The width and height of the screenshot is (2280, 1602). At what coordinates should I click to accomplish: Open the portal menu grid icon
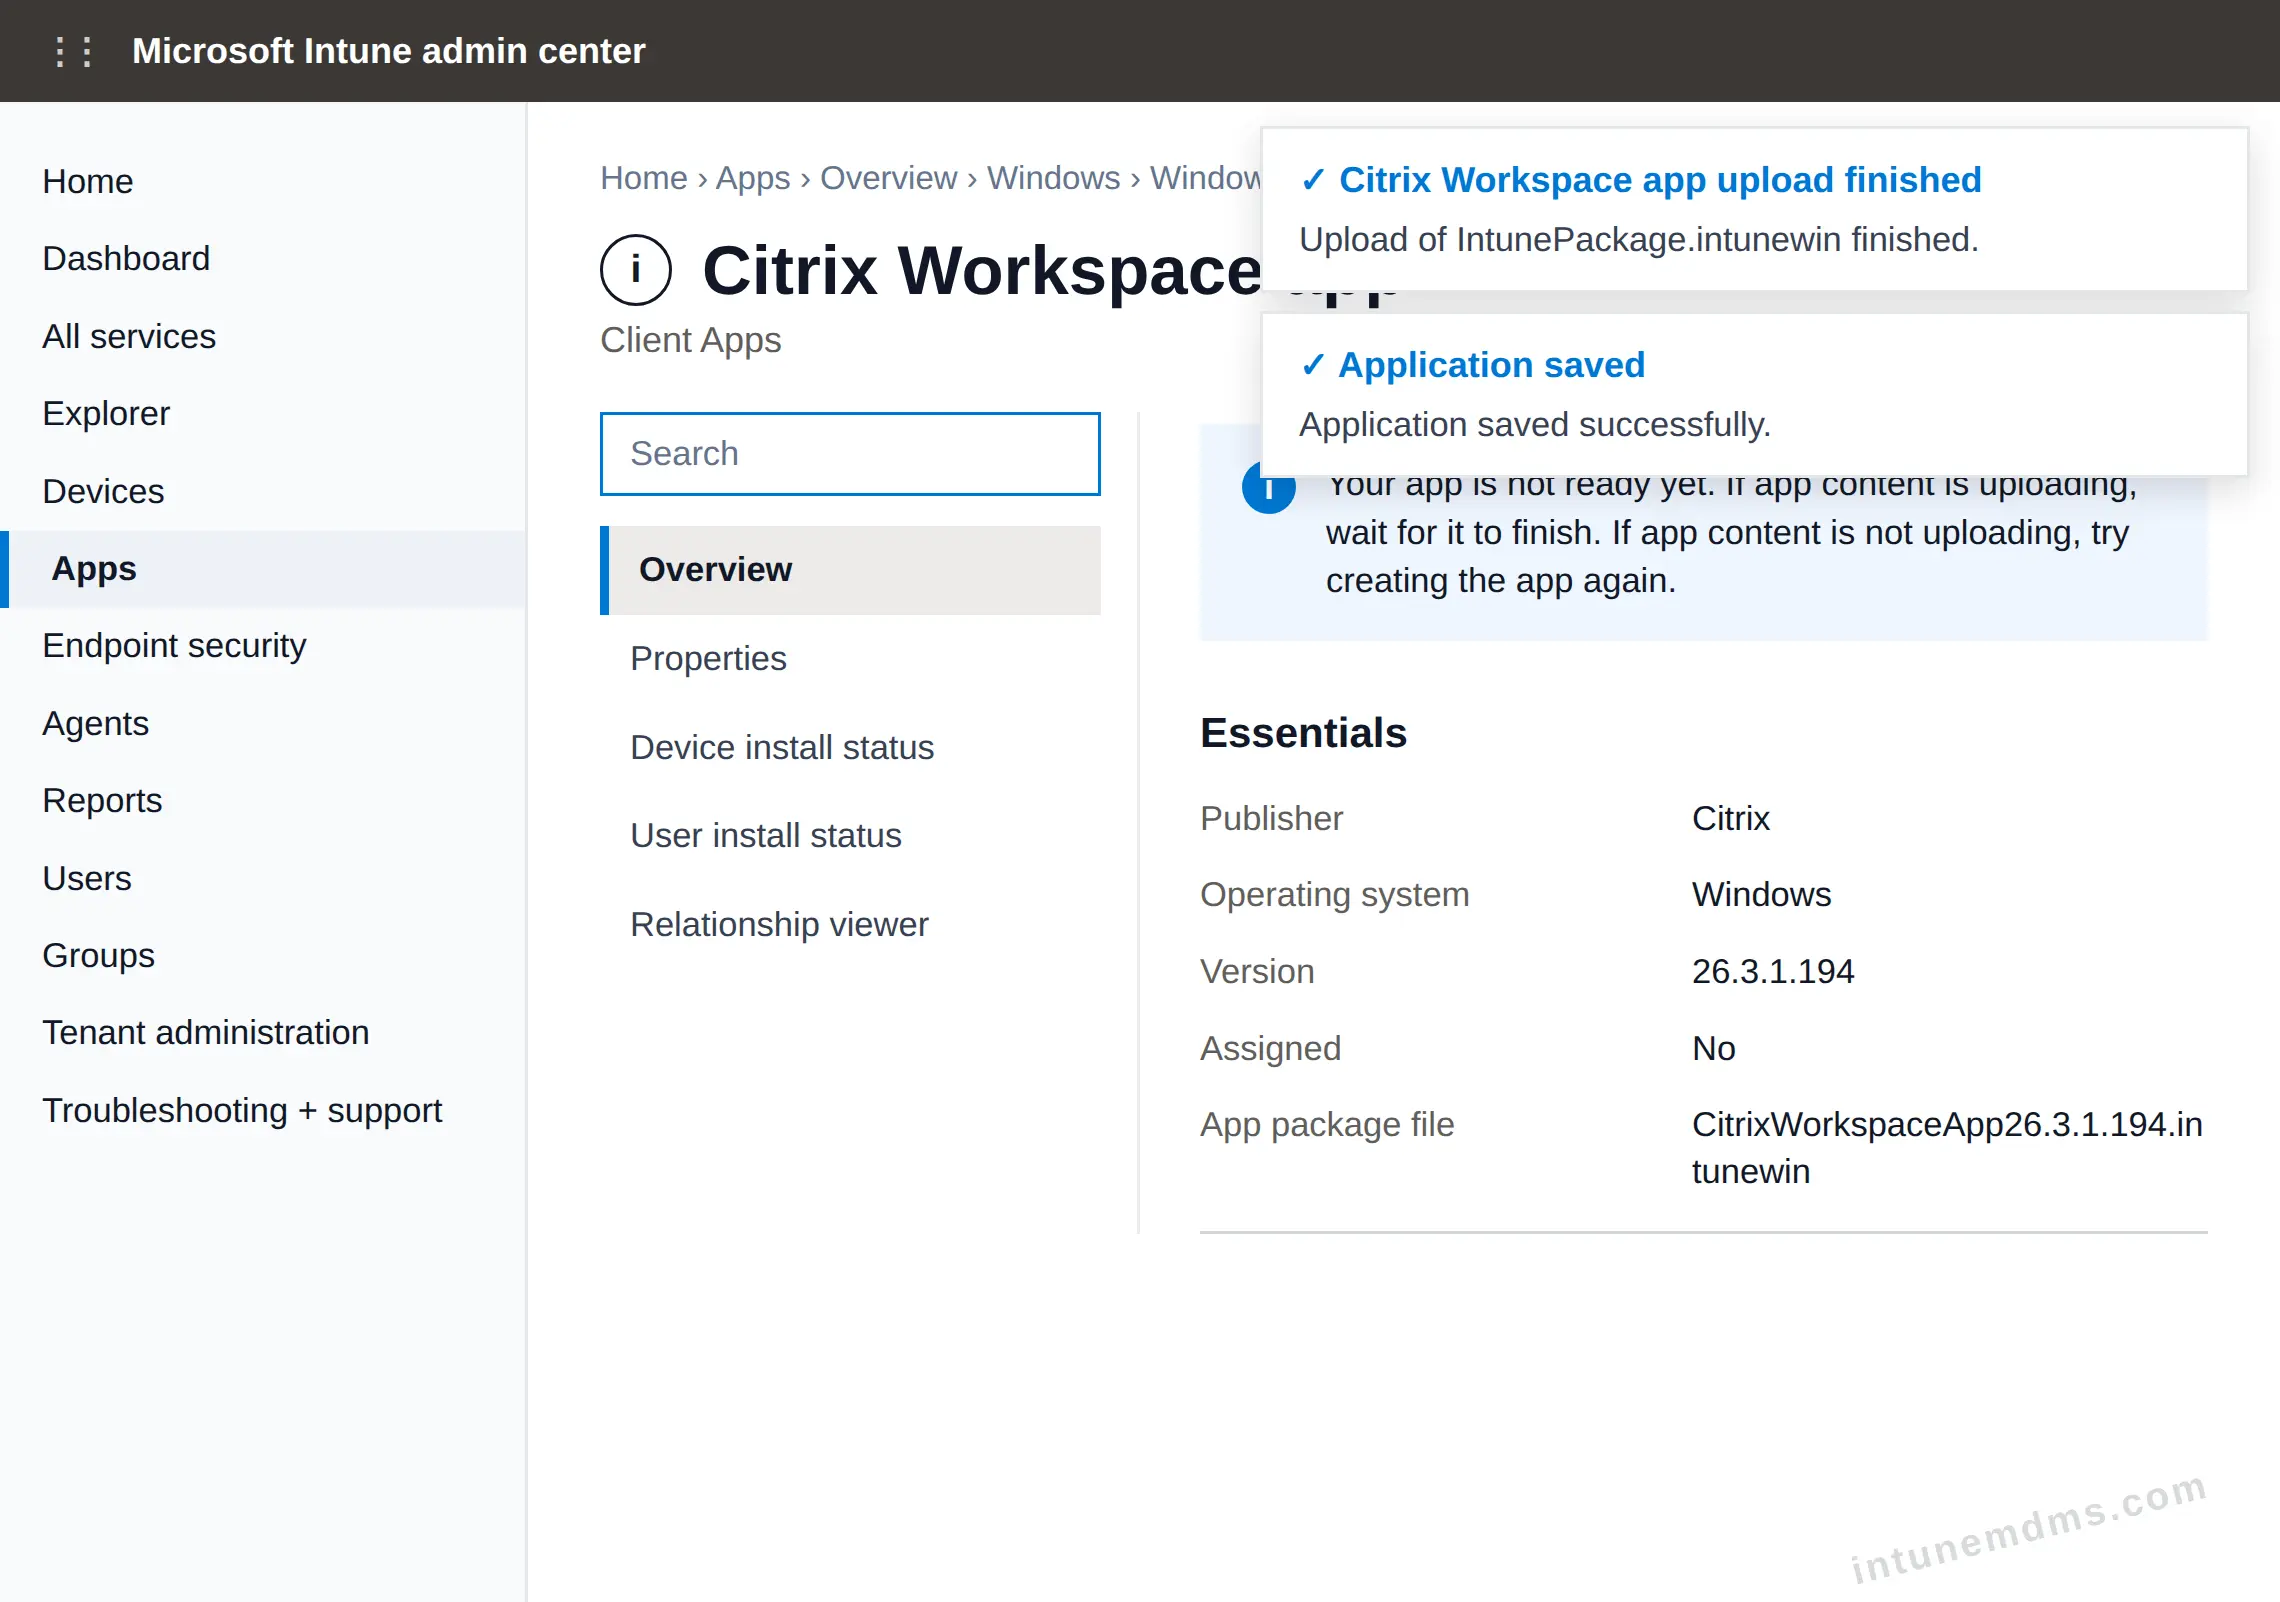tap(73, 51)
